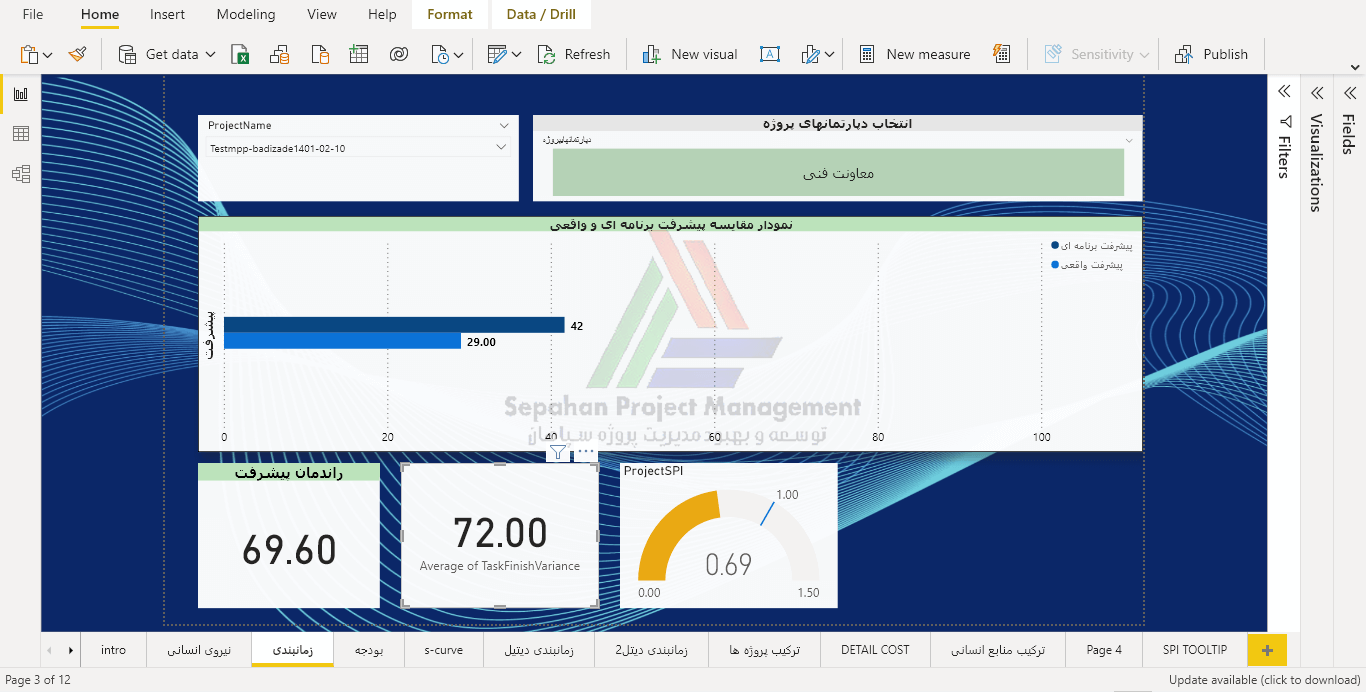Viewport: 1366px width, 692px height.
Task: Click the Enter data table icon
Action: click(358, 54)
